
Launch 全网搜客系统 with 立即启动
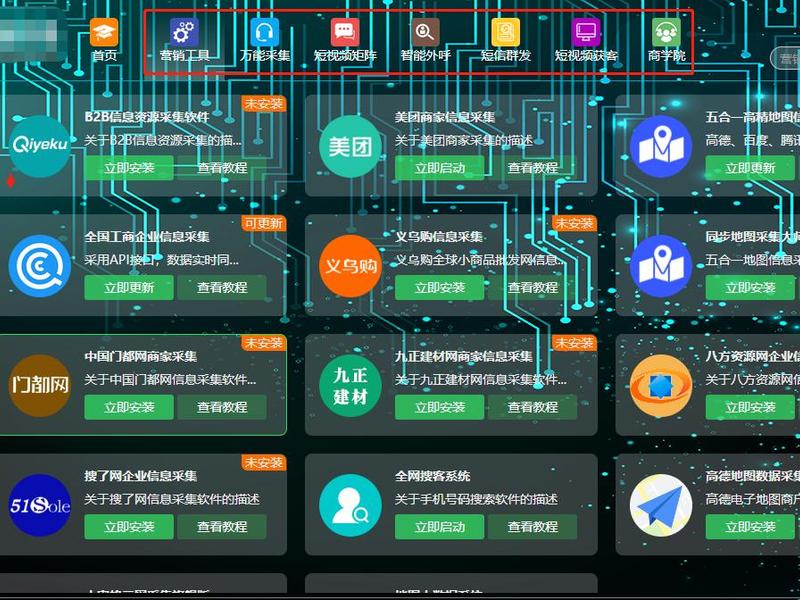[440, 527]
